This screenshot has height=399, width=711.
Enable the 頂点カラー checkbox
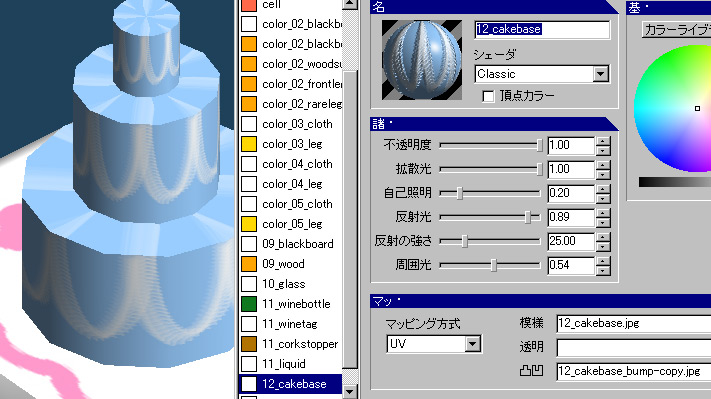point(488,96)
